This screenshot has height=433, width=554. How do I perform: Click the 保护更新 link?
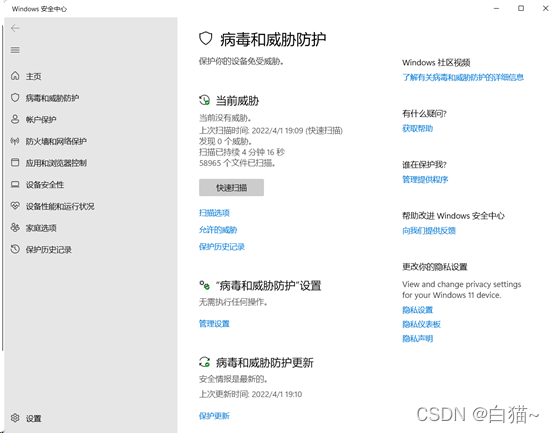[x=214, y=416]
